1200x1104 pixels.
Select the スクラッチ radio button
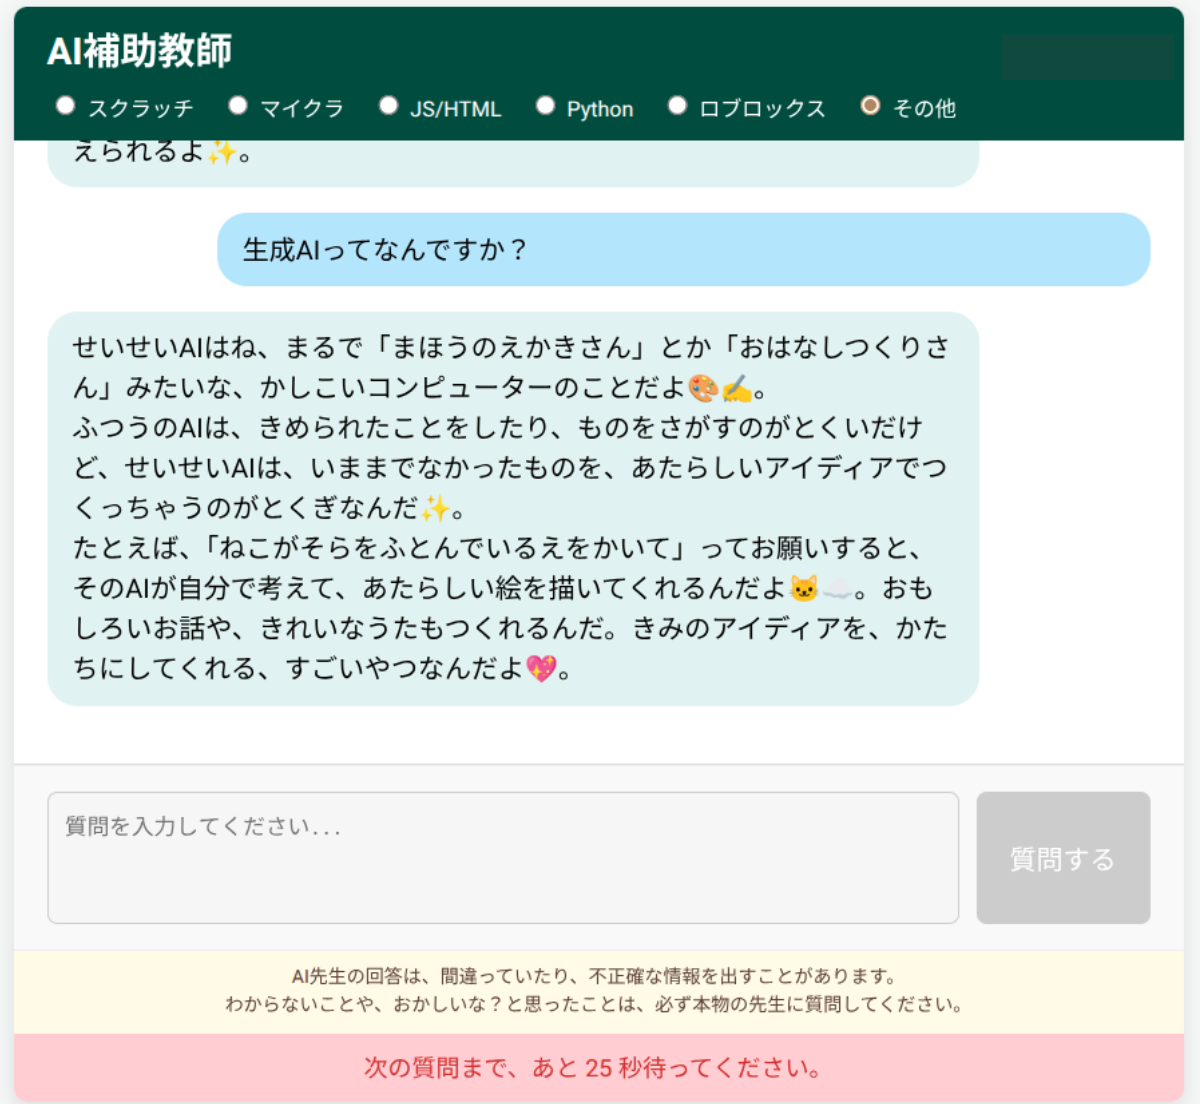66,105
